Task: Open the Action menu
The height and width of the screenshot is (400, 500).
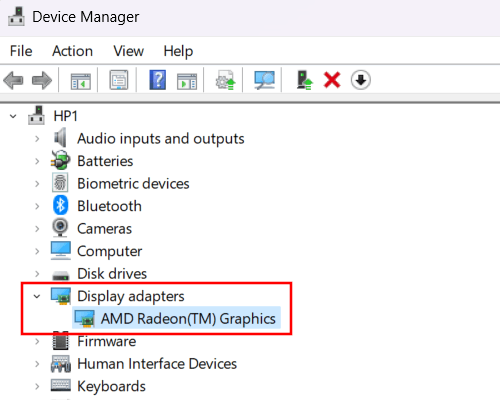Action: coord(72,51)
